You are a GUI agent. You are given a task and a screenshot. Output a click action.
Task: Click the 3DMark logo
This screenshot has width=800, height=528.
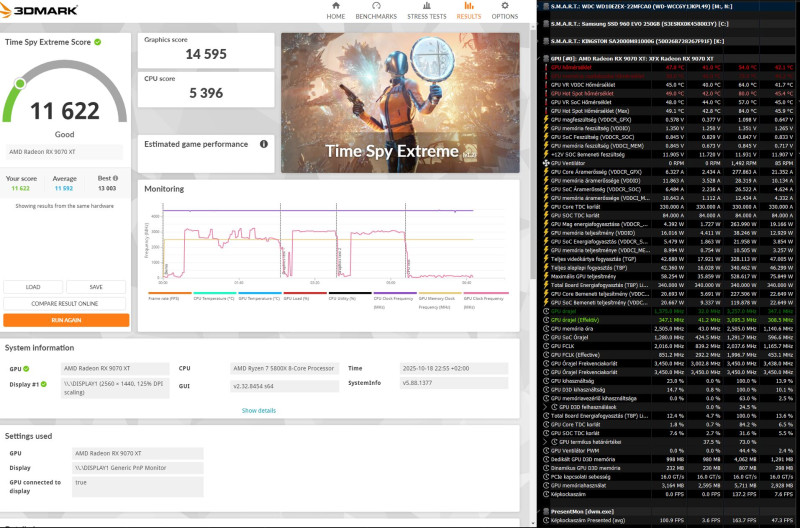pyautogui.click(x=39, y=10)
